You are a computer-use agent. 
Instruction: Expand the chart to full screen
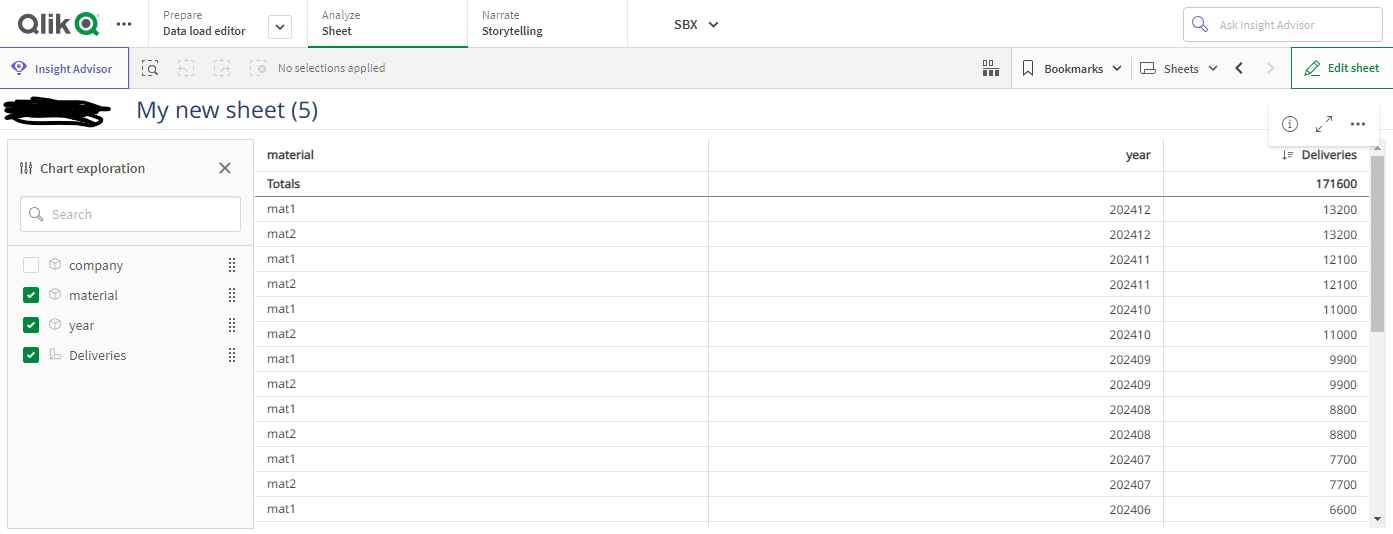1324,124
